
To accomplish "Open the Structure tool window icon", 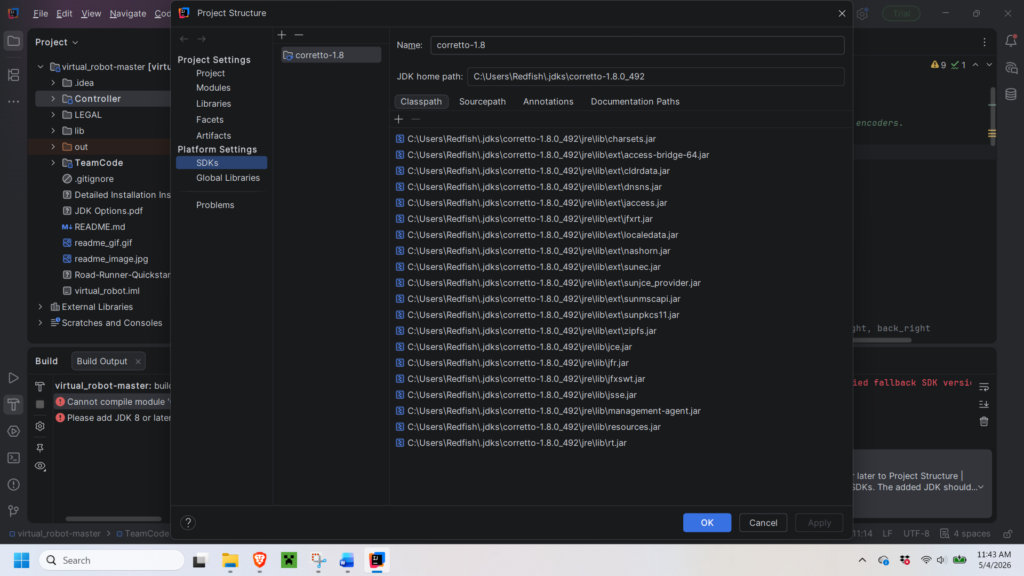I will point(13,75).
